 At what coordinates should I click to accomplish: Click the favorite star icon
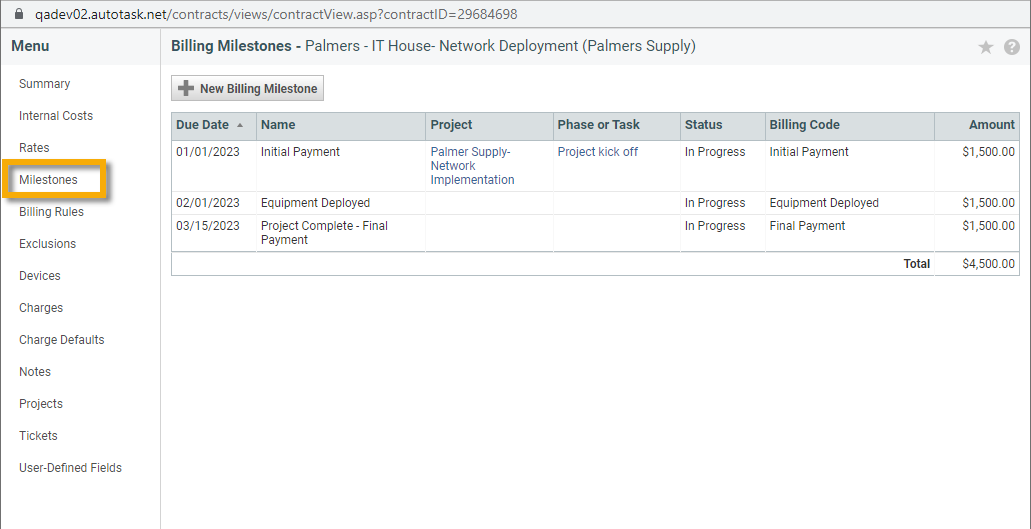(x=985, y=47)
